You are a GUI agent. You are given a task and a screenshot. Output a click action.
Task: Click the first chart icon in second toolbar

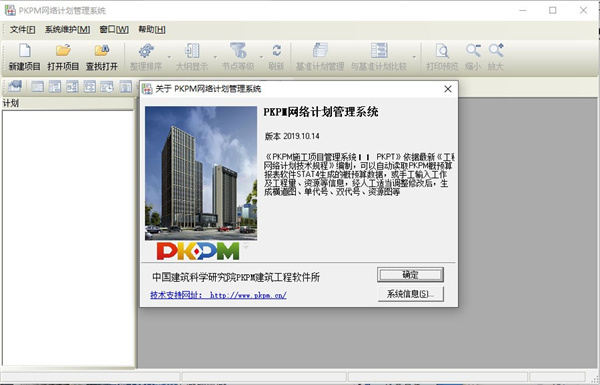15,86
